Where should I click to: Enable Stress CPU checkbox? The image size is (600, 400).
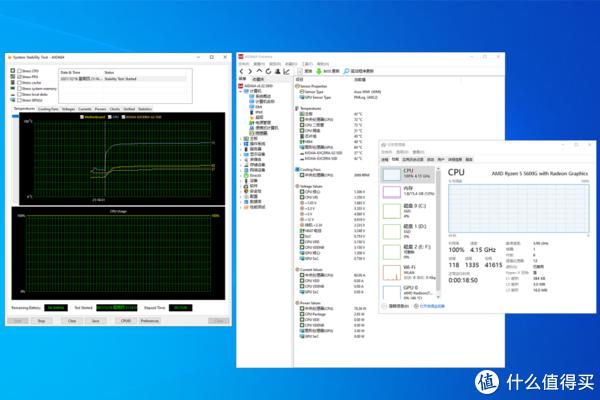click(19, 71)
